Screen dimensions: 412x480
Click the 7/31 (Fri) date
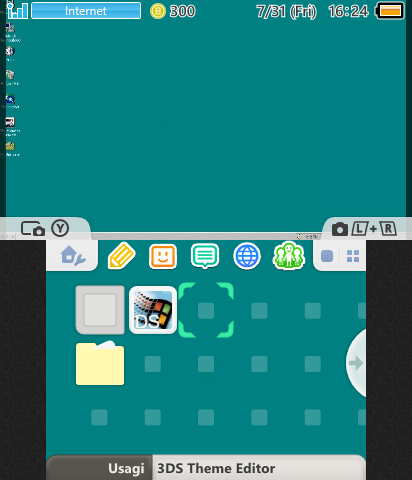(286, 11)
